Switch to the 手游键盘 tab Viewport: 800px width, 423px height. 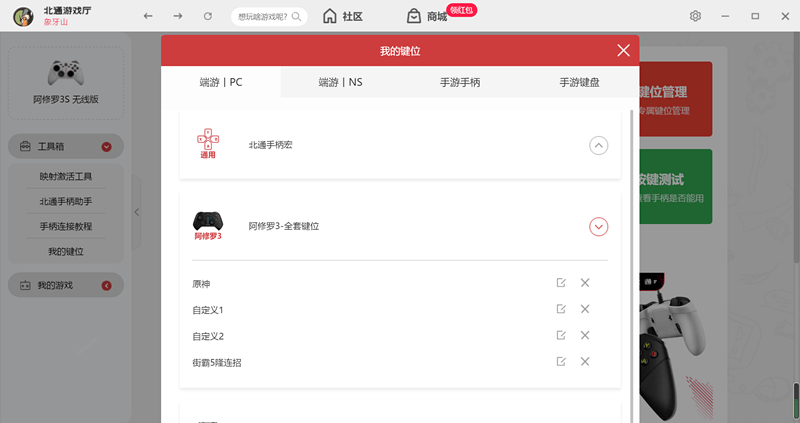[x=579, y=82]
